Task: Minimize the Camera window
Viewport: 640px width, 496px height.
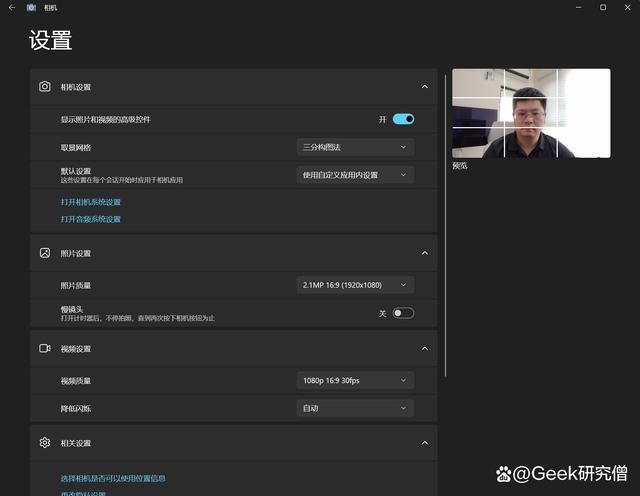Action: click(x=576, y=7)
